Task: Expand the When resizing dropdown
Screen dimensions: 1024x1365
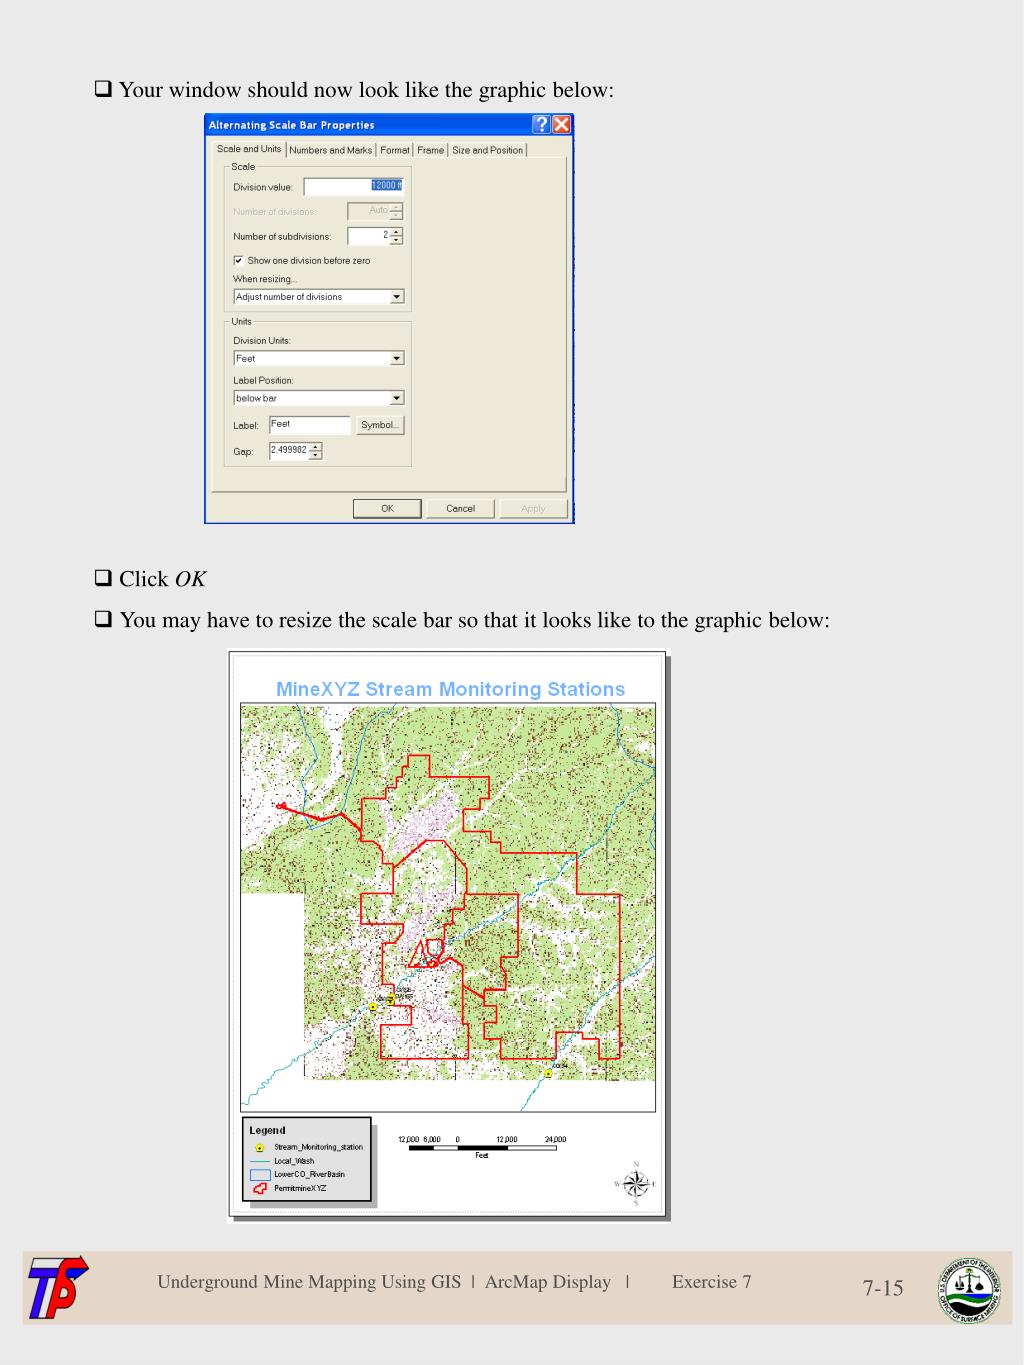Action: tap(397, 297)
